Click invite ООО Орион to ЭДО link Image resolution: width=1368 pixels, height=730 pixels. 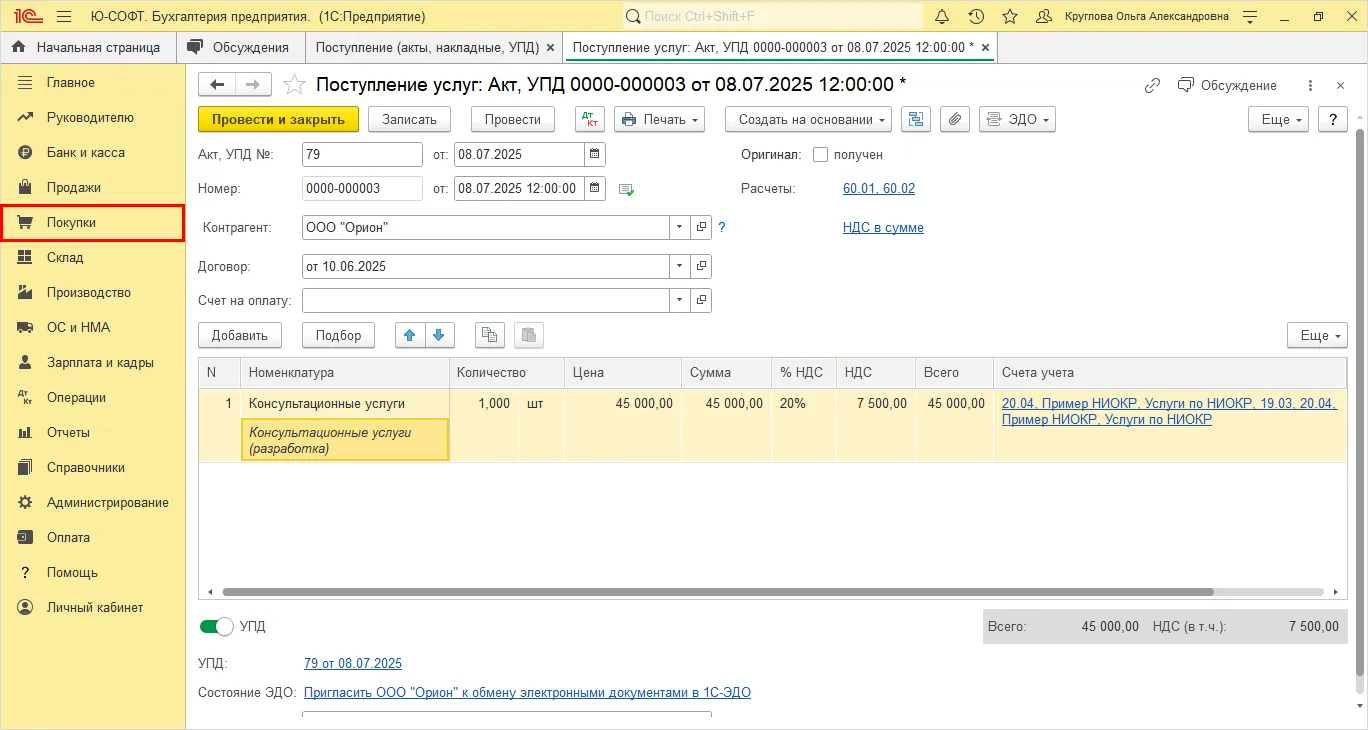(x=527, y=692)
